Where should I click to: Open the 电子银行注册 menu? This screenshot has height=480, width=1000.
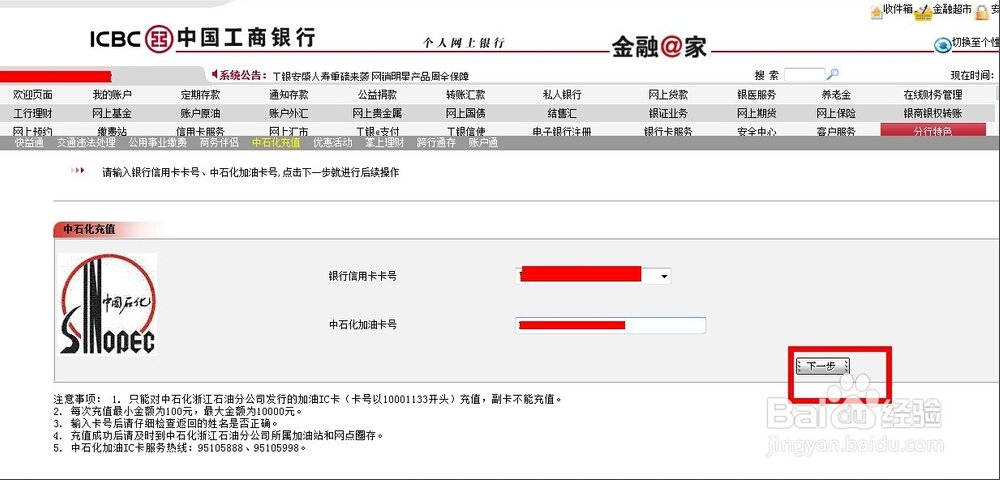pyautogui.click(x=562, y=131)
